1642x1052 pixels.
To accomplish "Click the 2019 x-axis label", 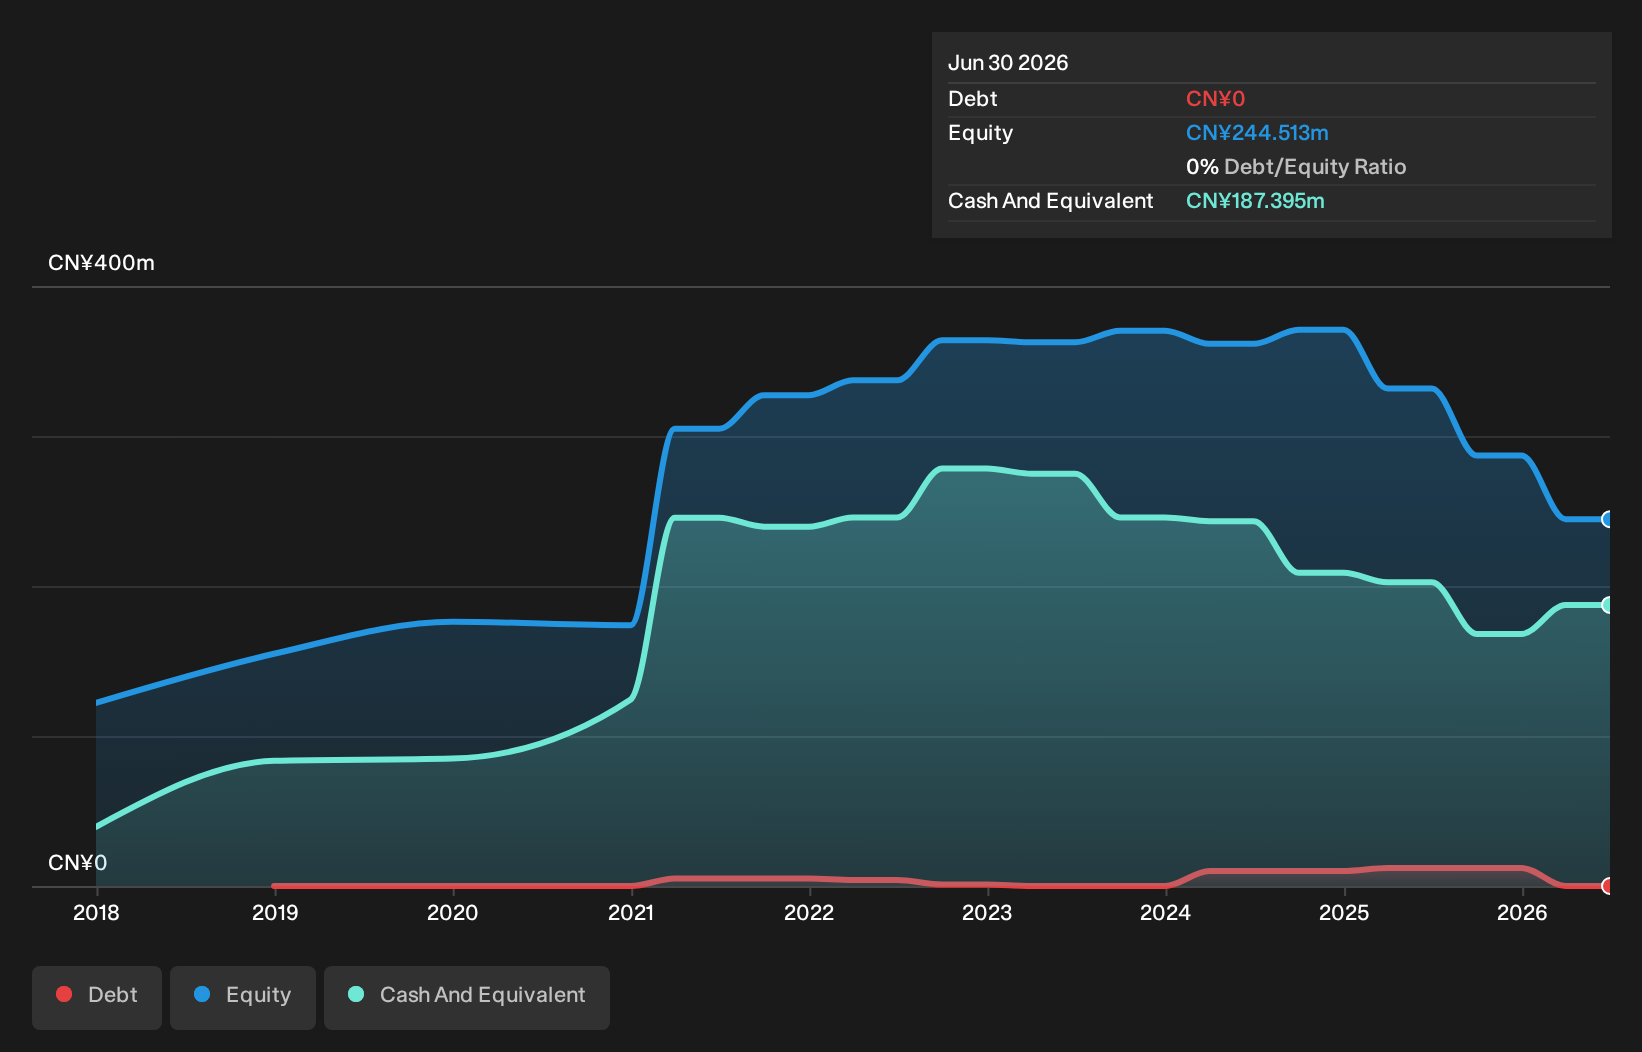I will click(x=275, y=912).
